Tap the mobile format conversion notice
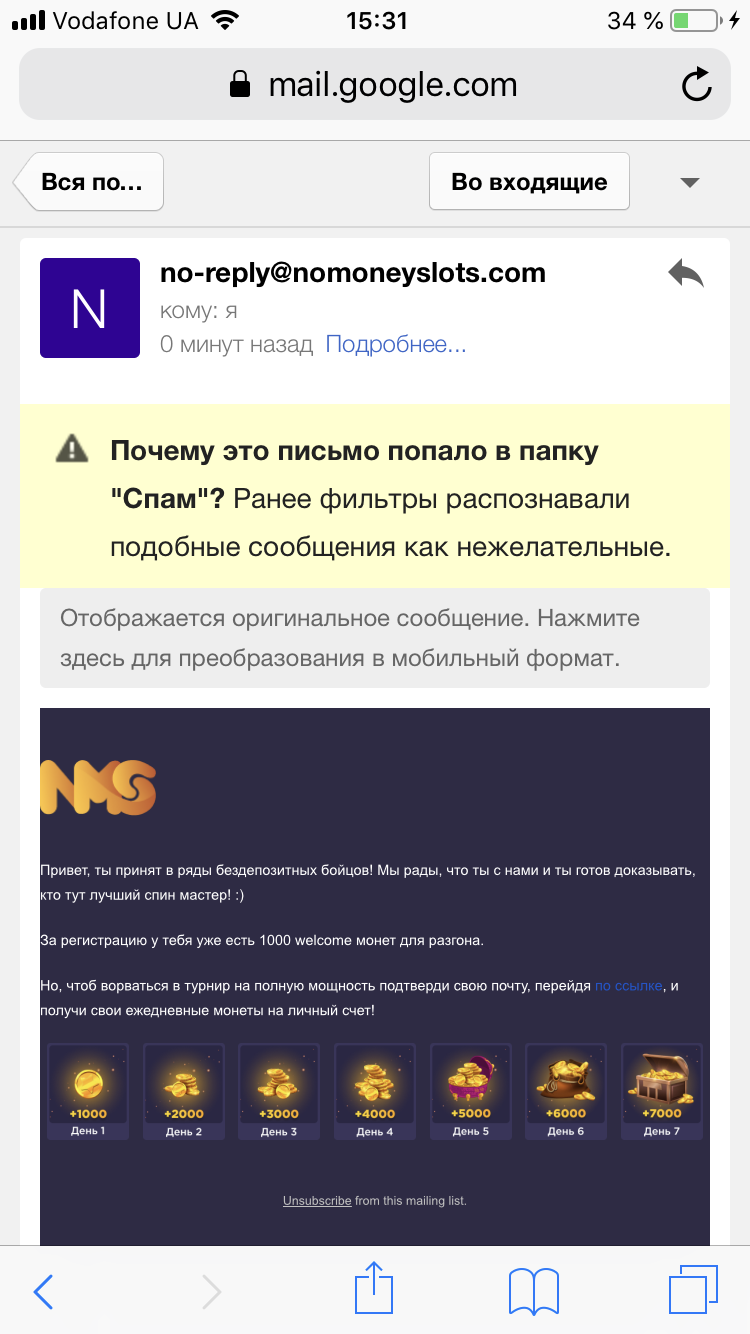This screenshot has width=750, height=1334. [x=374, y=638]
